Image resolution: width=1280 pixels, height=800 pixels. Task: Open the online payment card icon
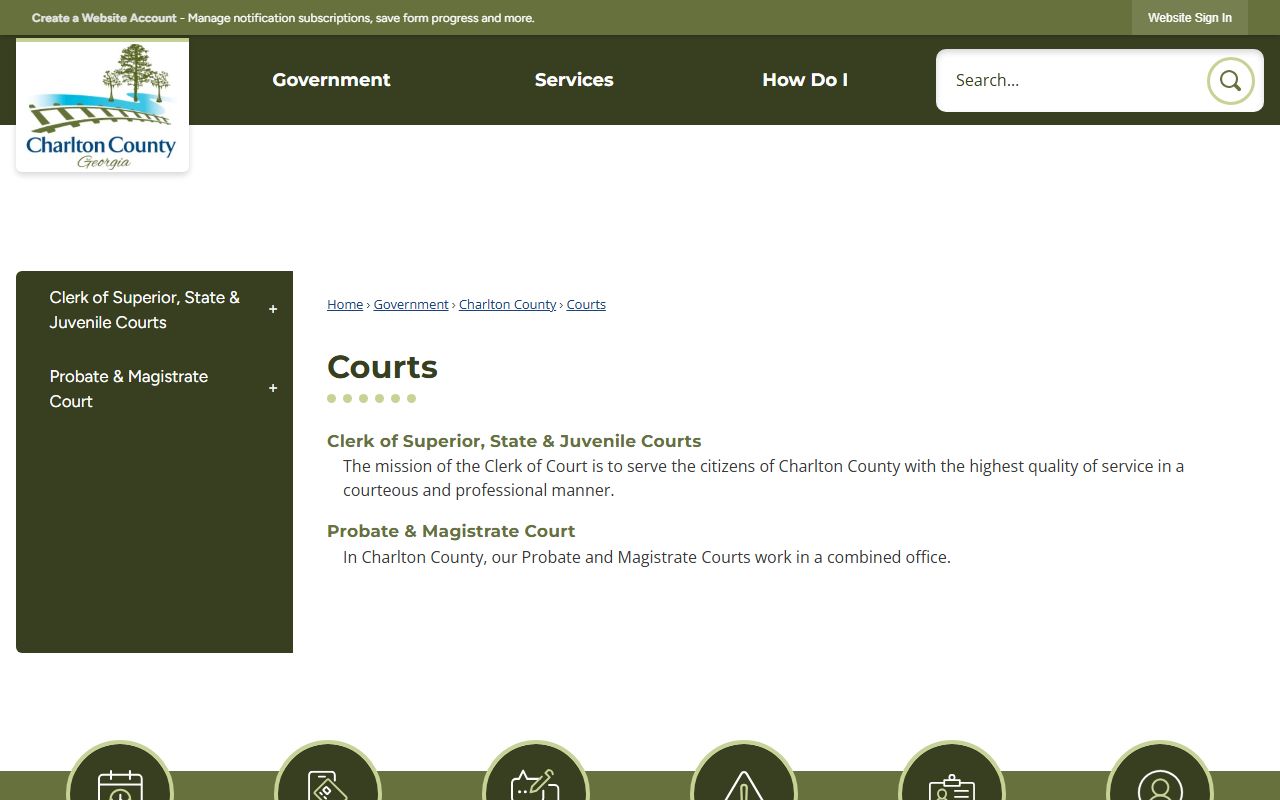328,771
